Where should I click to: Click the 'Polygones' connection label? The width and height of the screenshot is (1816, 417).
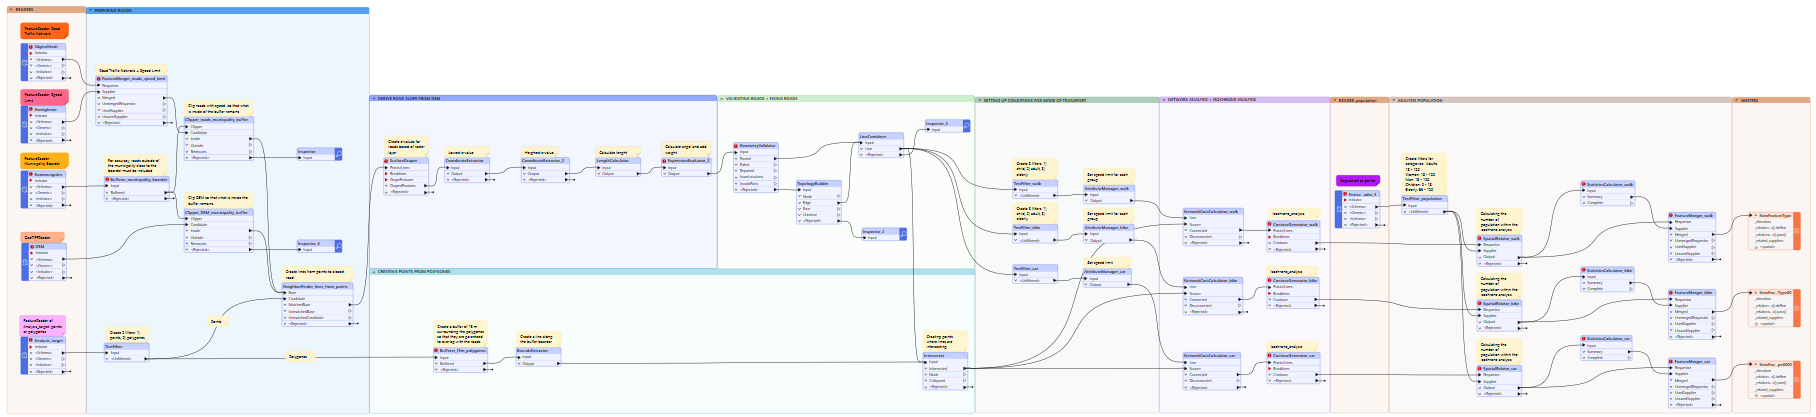point(298,356)
